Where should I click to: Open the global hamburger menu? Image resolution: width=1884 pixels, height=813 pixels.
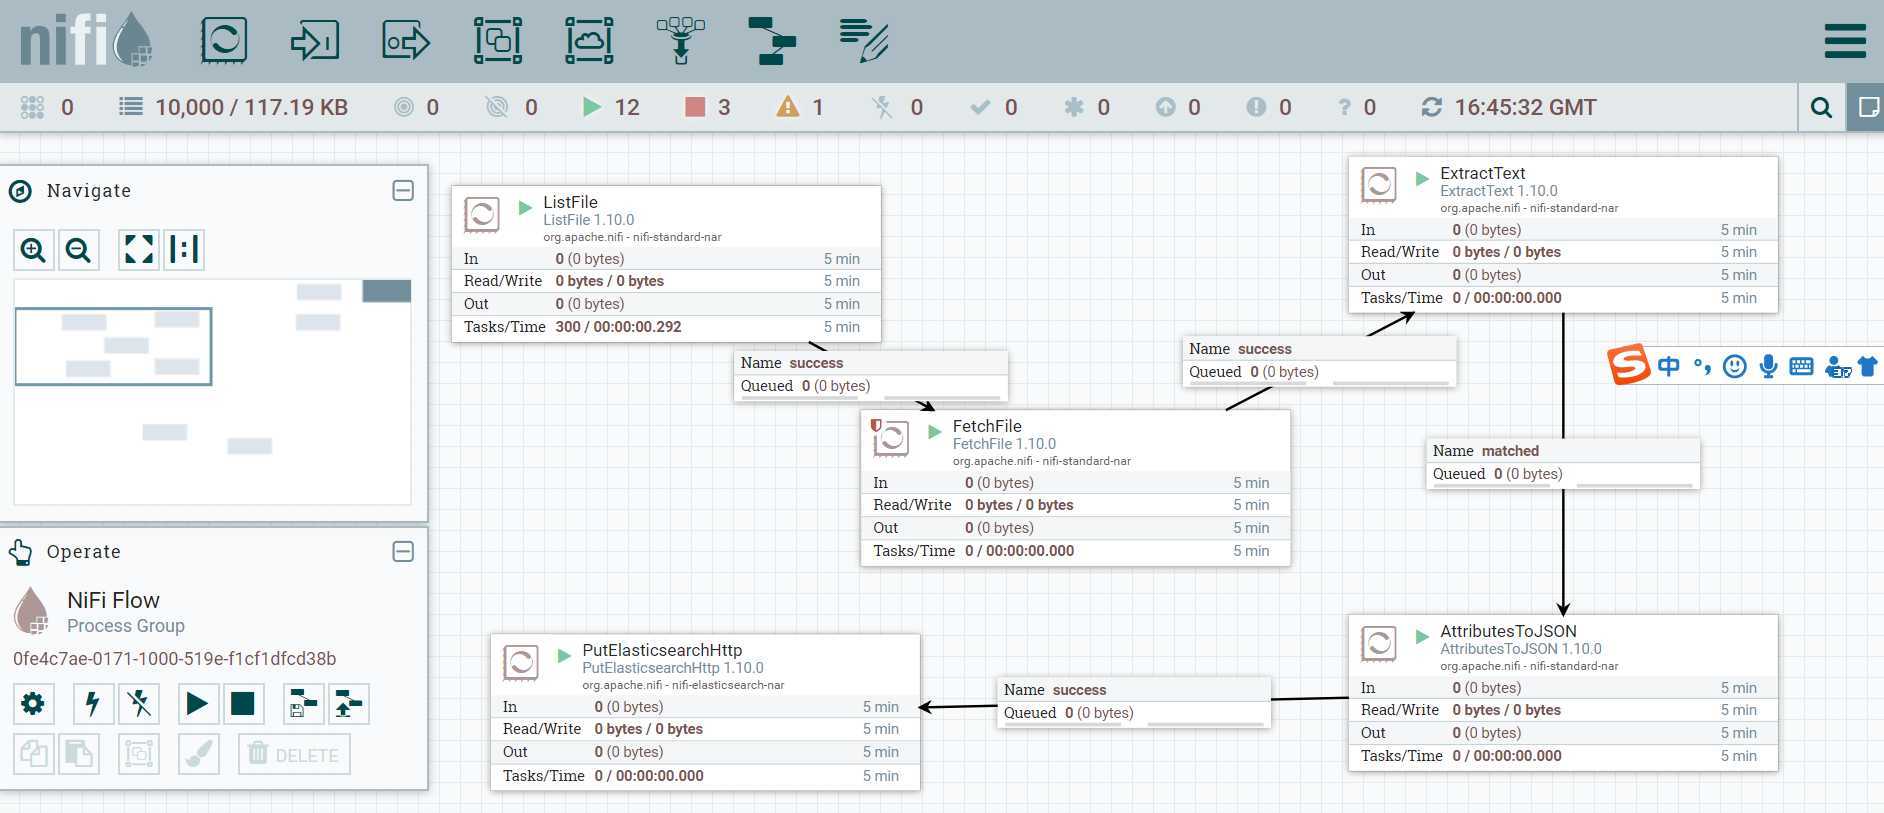pos(1845,41)
